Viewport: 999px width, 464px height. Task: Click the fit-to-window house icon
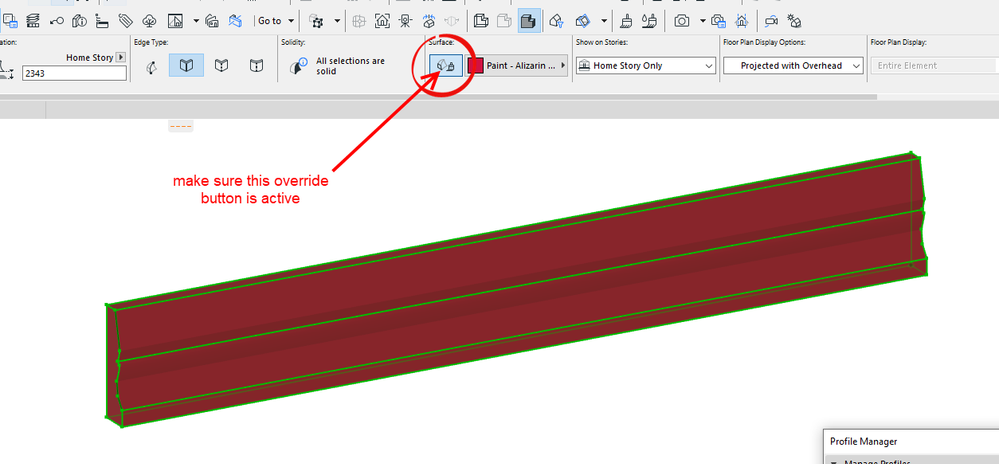tap(382, 21)
